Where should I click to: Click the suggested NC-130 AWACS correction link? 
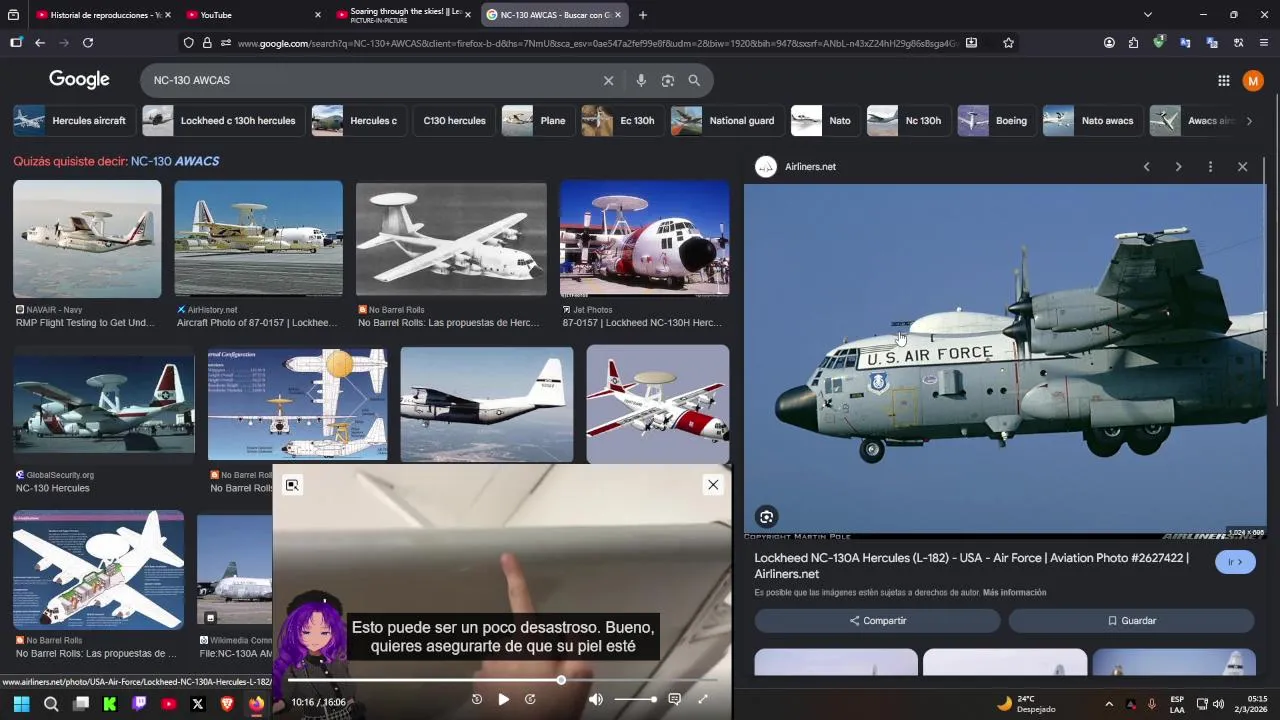(175, 161)
